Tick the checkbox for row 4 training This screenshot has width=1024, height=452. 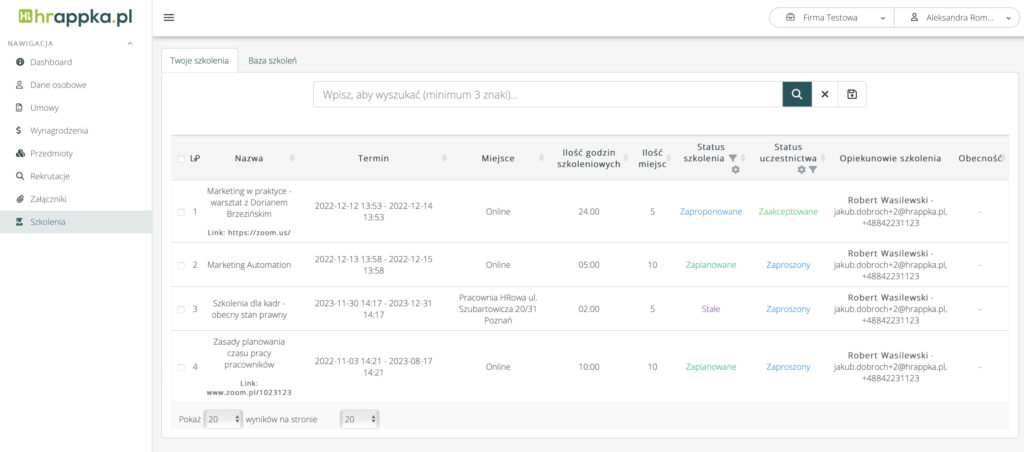(181, 367)
